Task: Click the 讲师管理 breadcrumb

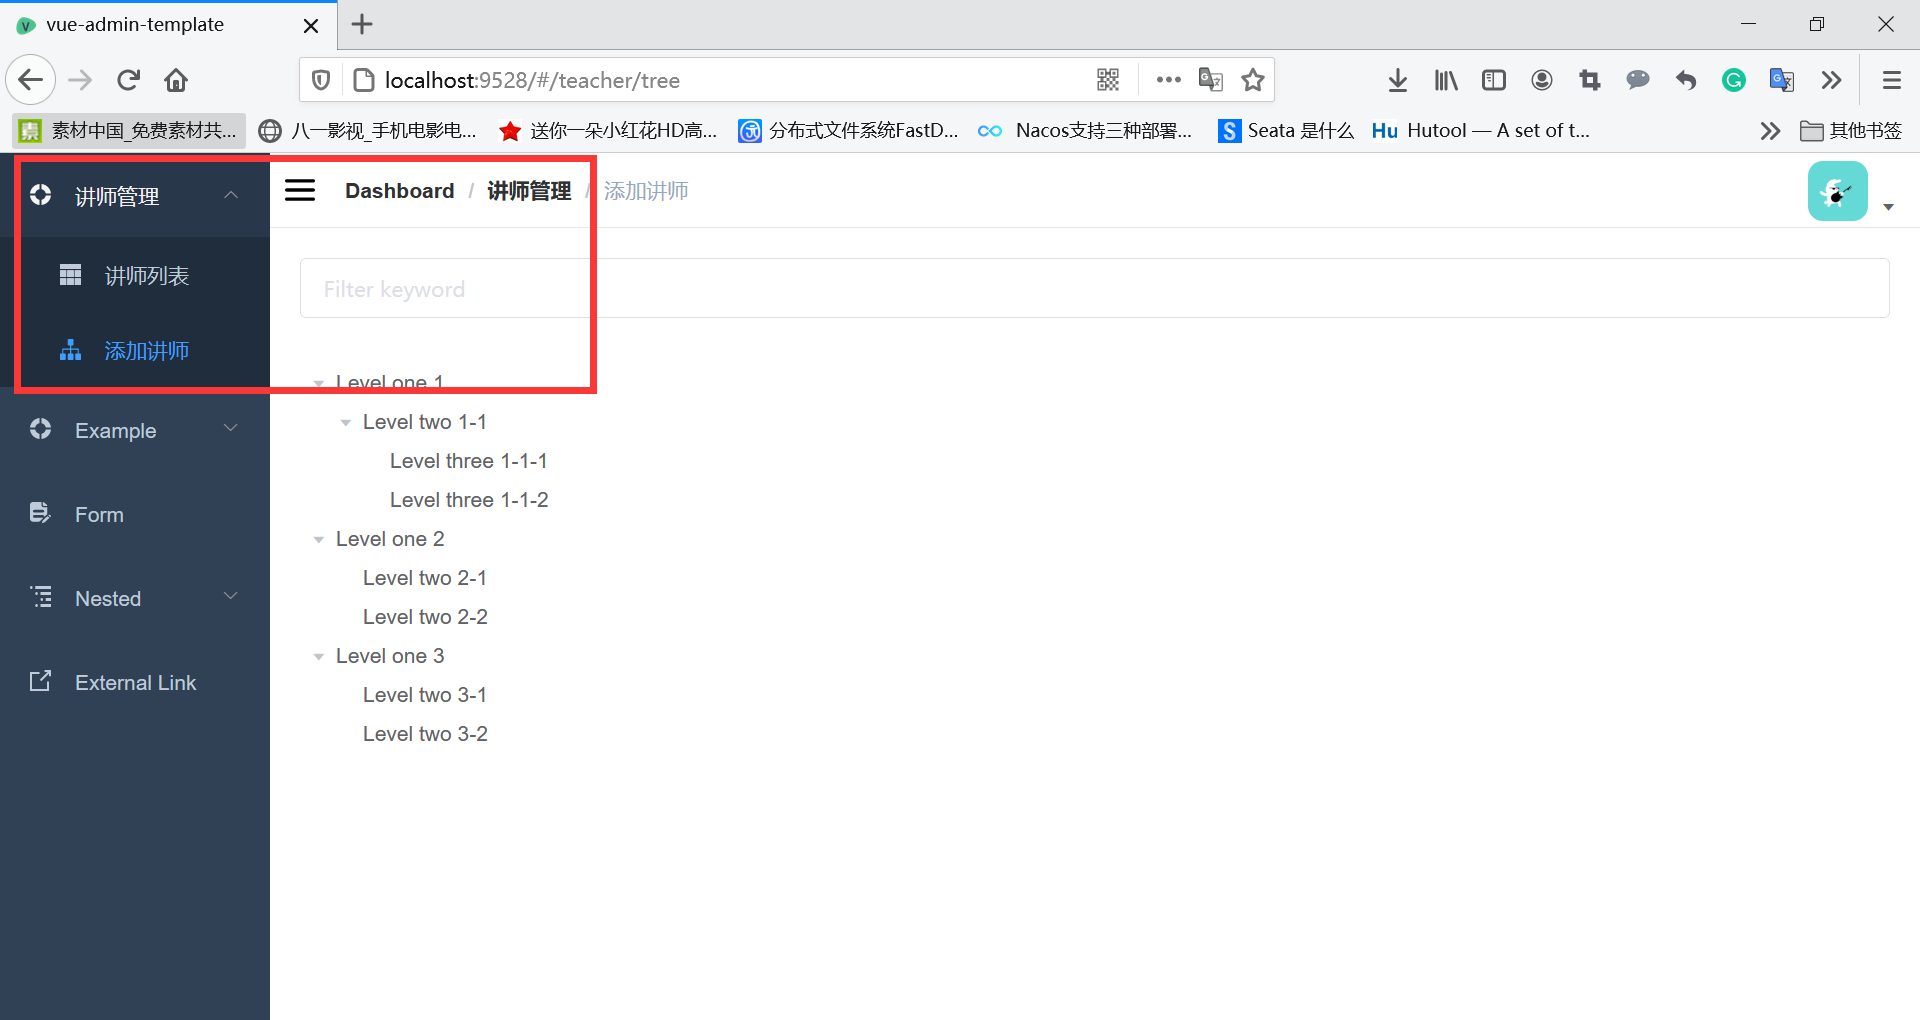Action: [529, 190]
